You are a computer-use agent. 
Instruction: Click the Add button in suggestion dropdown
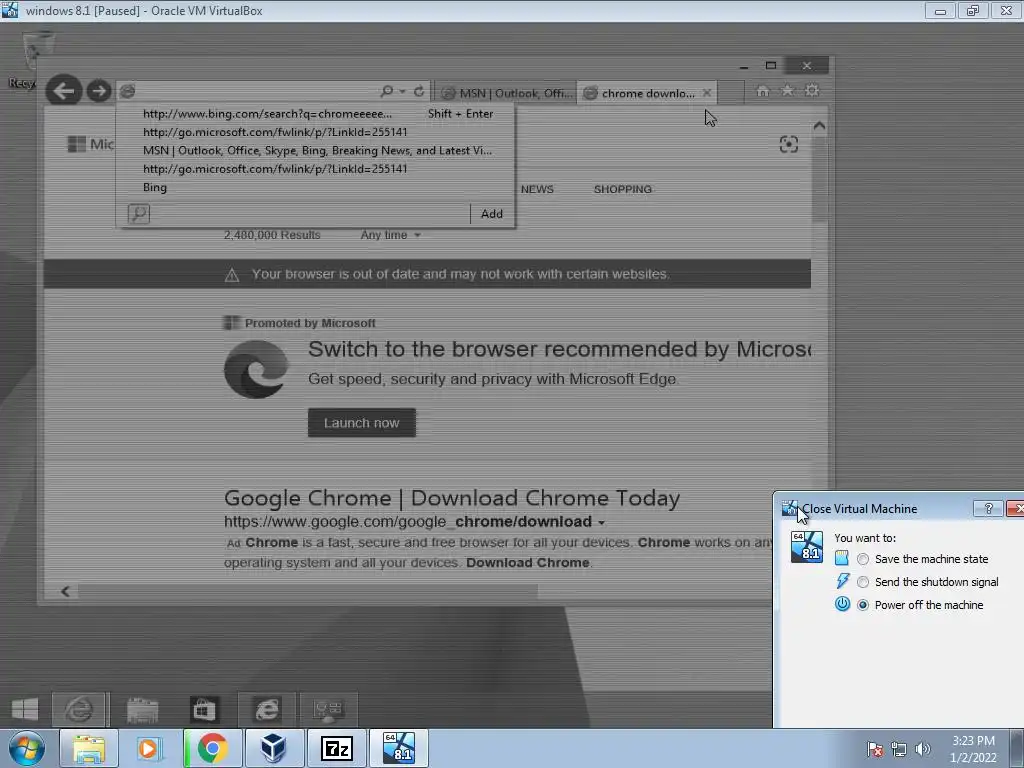coord(492,214)
